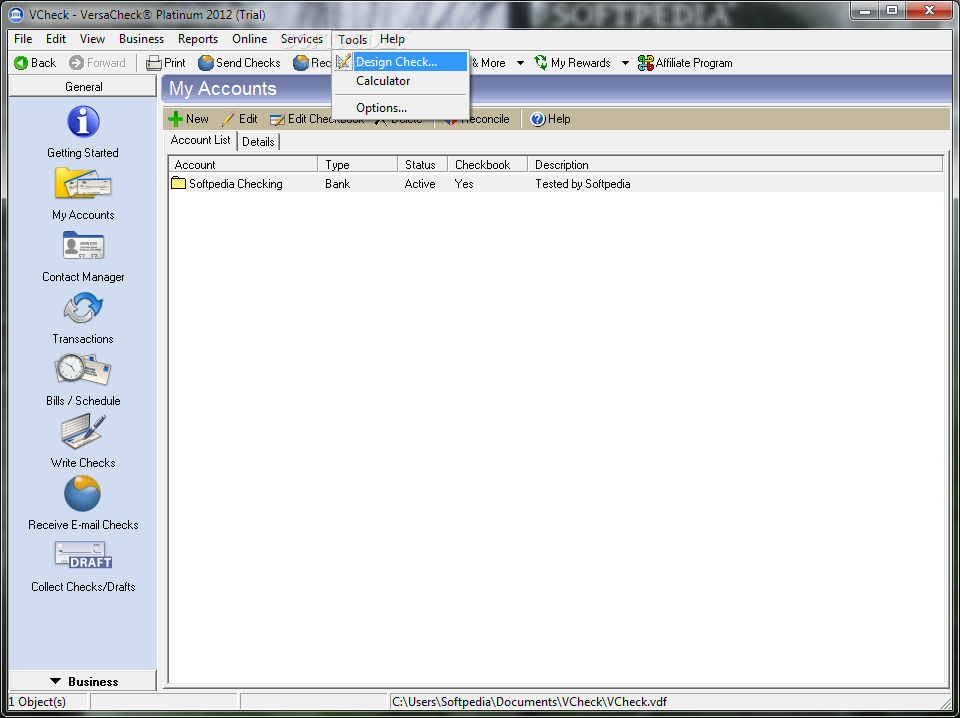
Task: Open the View menu
Action: [x=92, y=39]
